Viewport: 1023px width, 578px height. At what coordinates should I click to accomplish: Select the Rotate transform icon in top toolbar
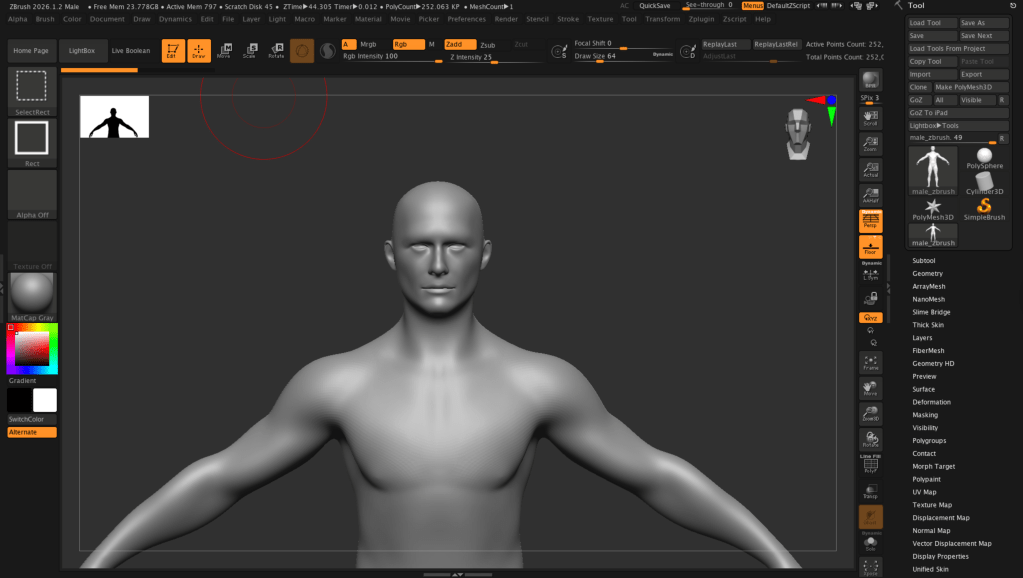pos(275,50)
